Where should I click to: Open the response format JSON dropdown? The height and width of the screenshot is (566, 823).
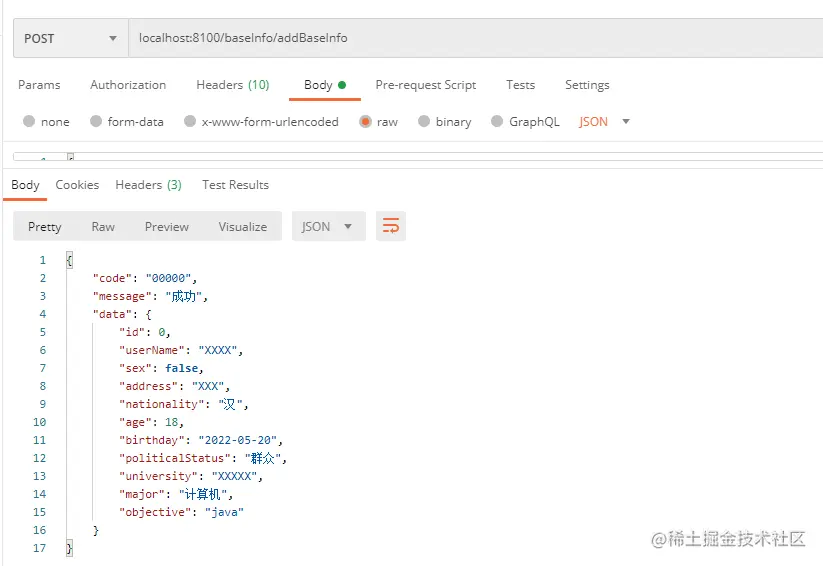(x=327, y=227)
